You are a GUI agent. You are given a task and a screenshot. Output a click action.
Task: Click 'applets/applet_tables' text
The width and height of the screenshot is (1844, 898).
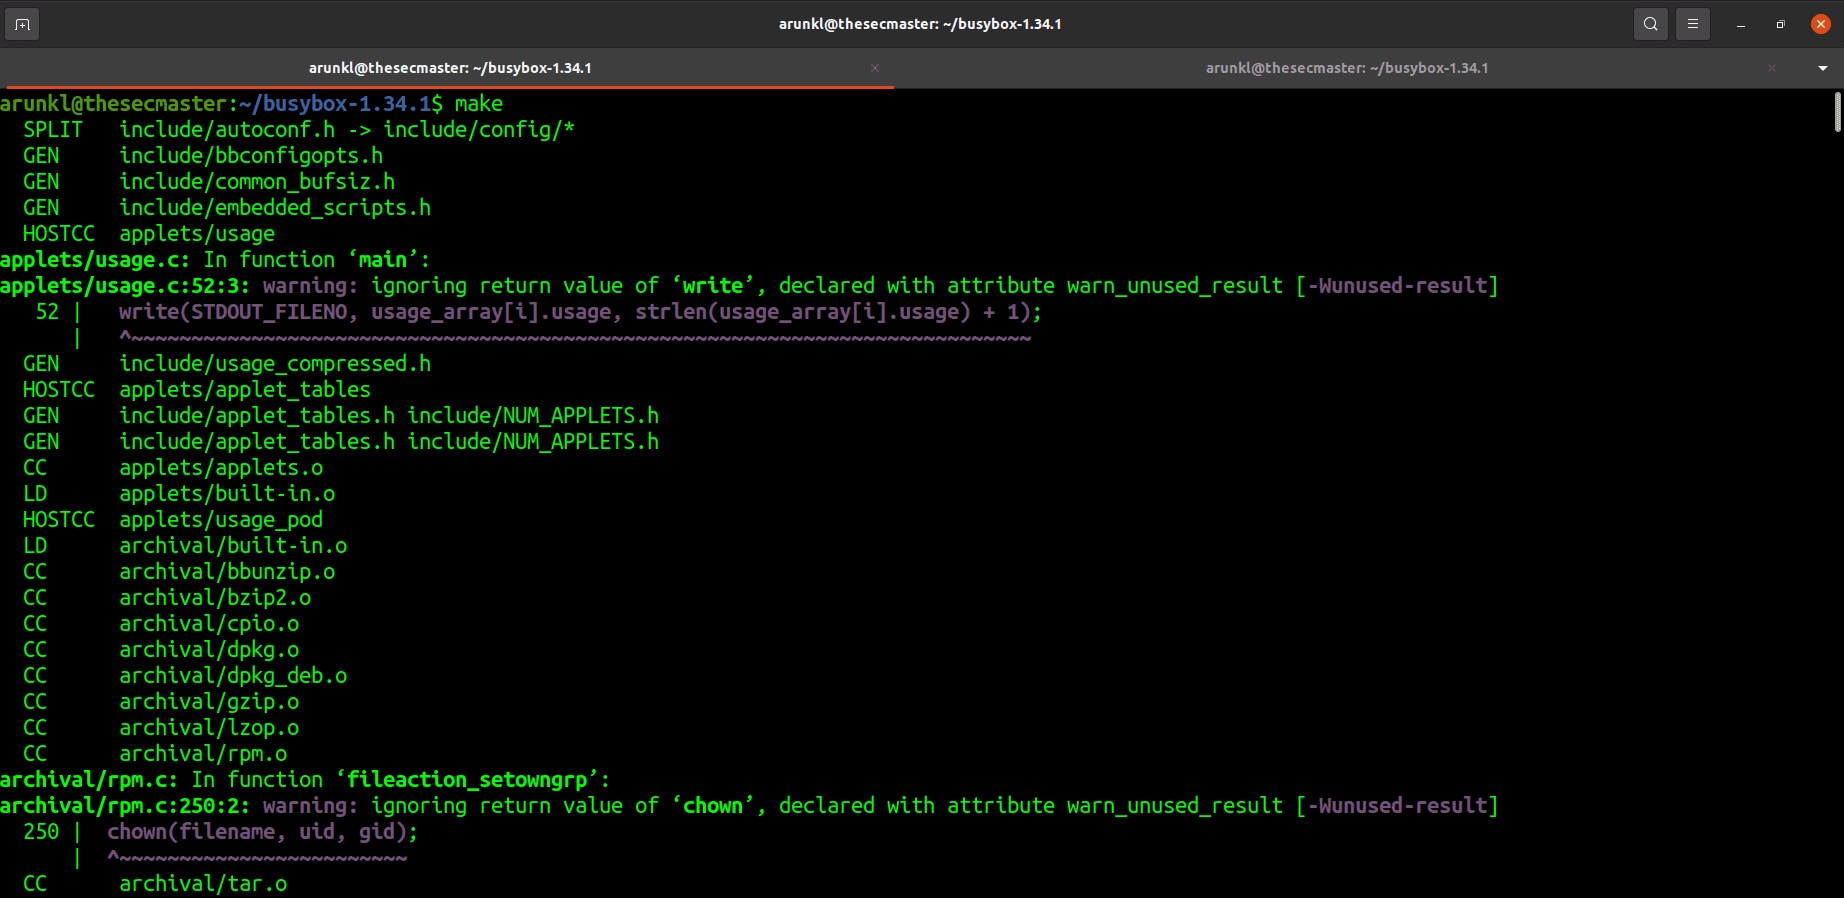point(245,390)
